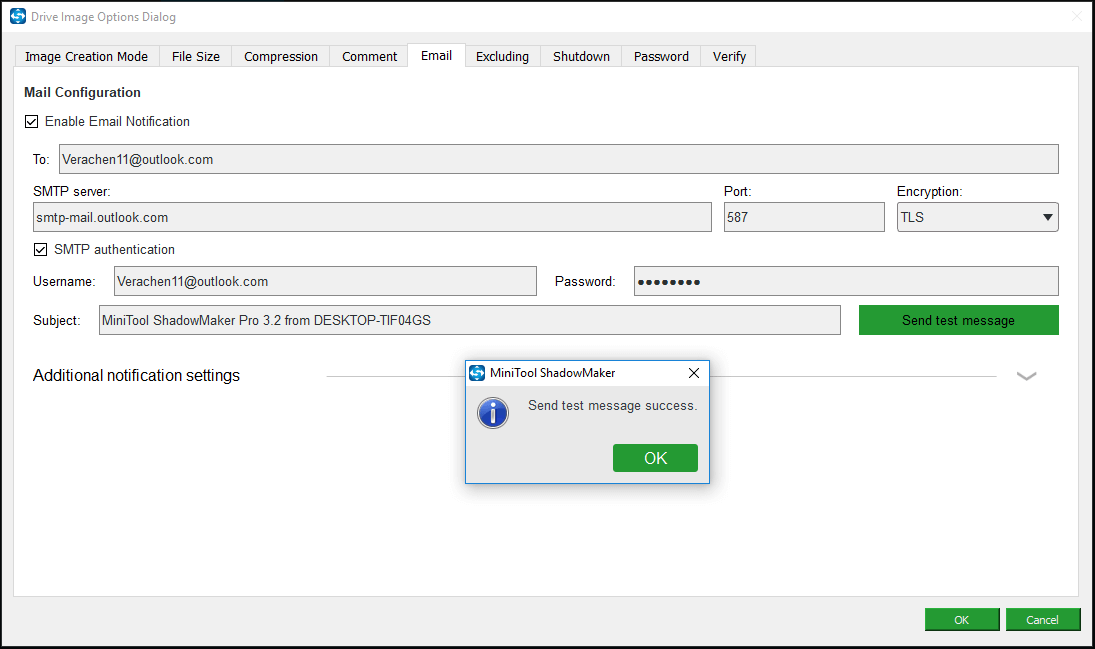Click 'MiniTool ShadowMaker' popup title text
The image size is (1095, 649).
(x=552, y=373)
